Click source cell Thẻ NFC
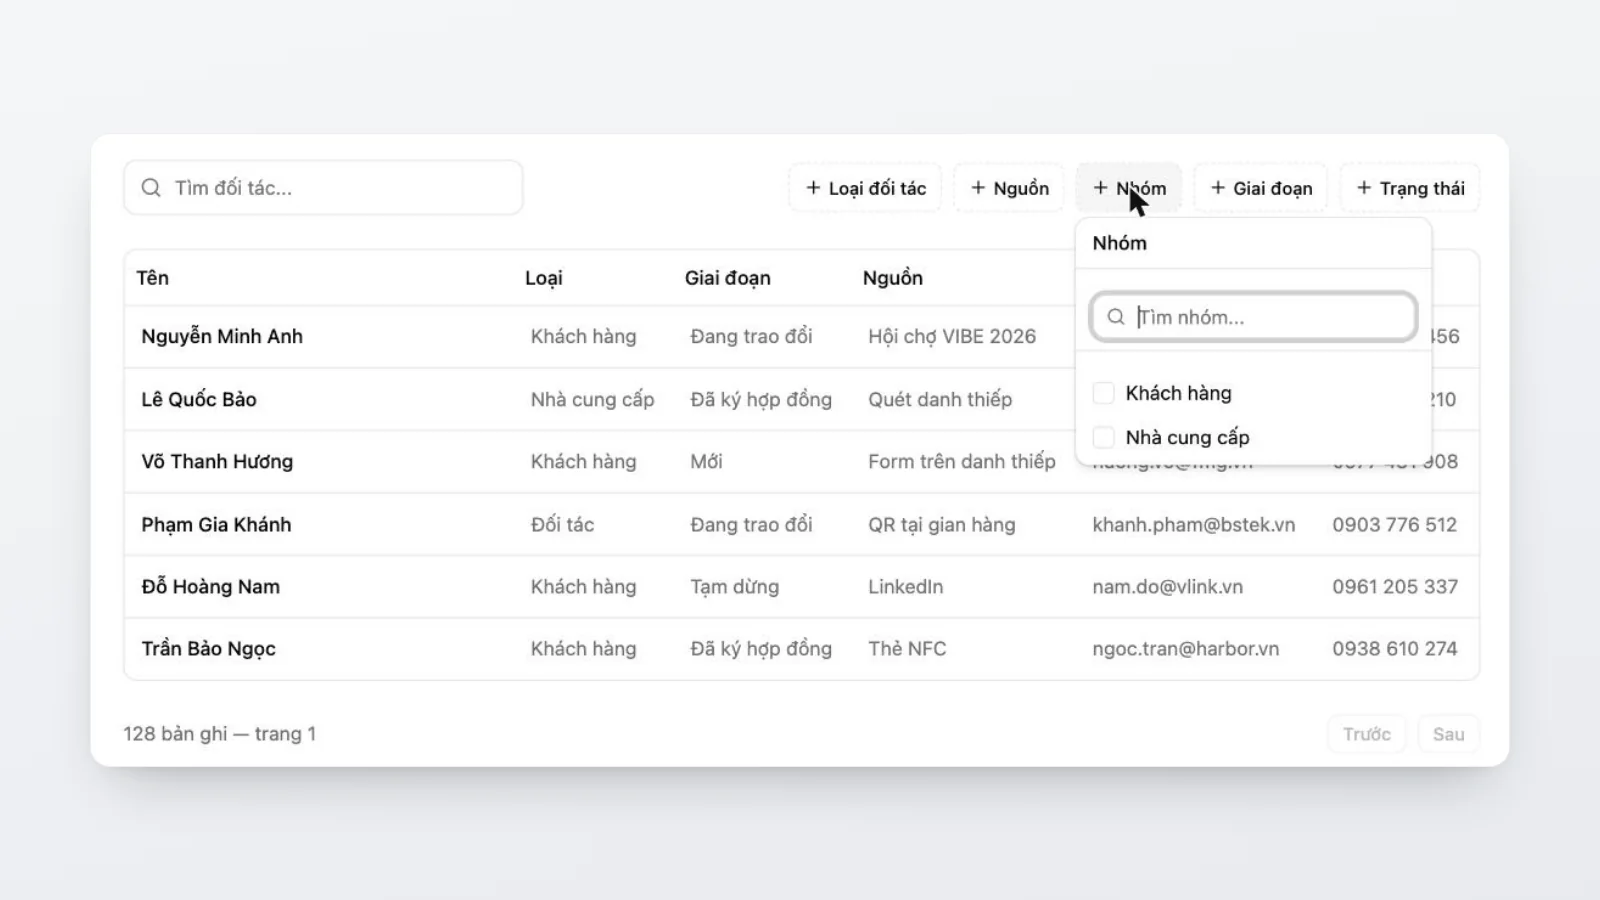Screen dimensions: 1600x900 click(x=907, y=649)
